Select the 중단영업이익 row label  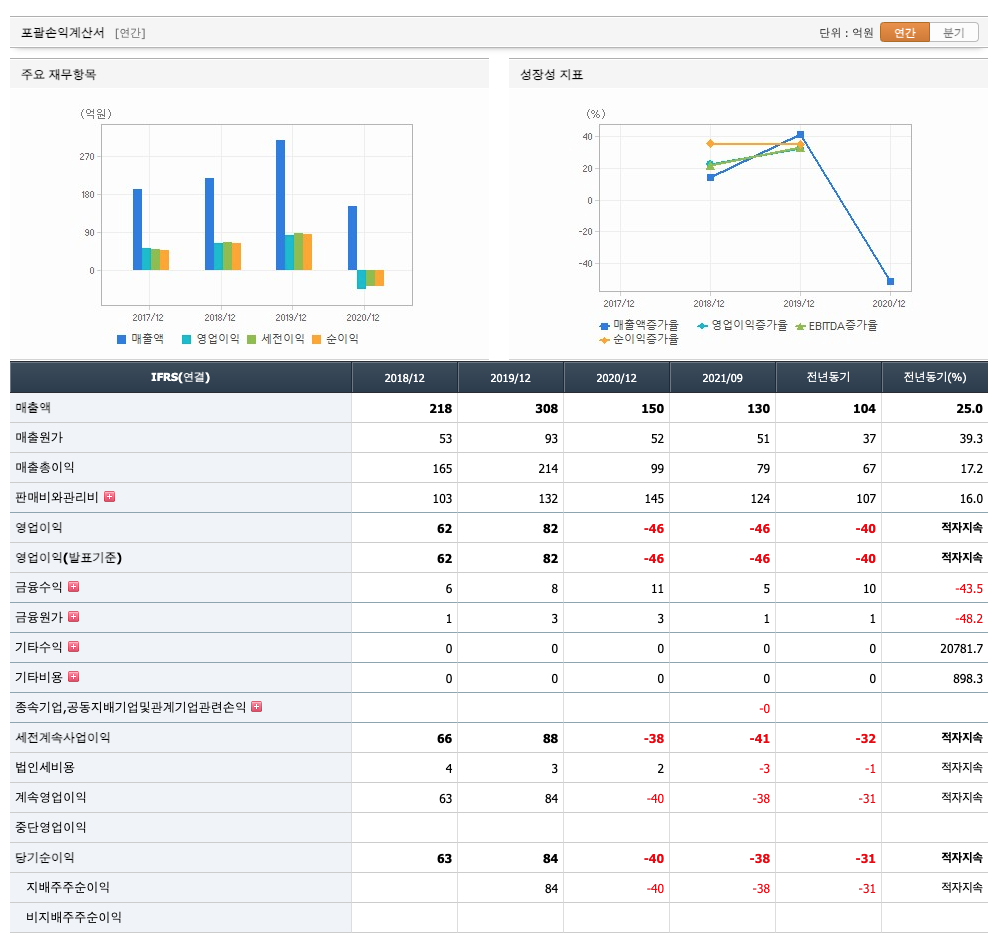[x=50, y=827]
